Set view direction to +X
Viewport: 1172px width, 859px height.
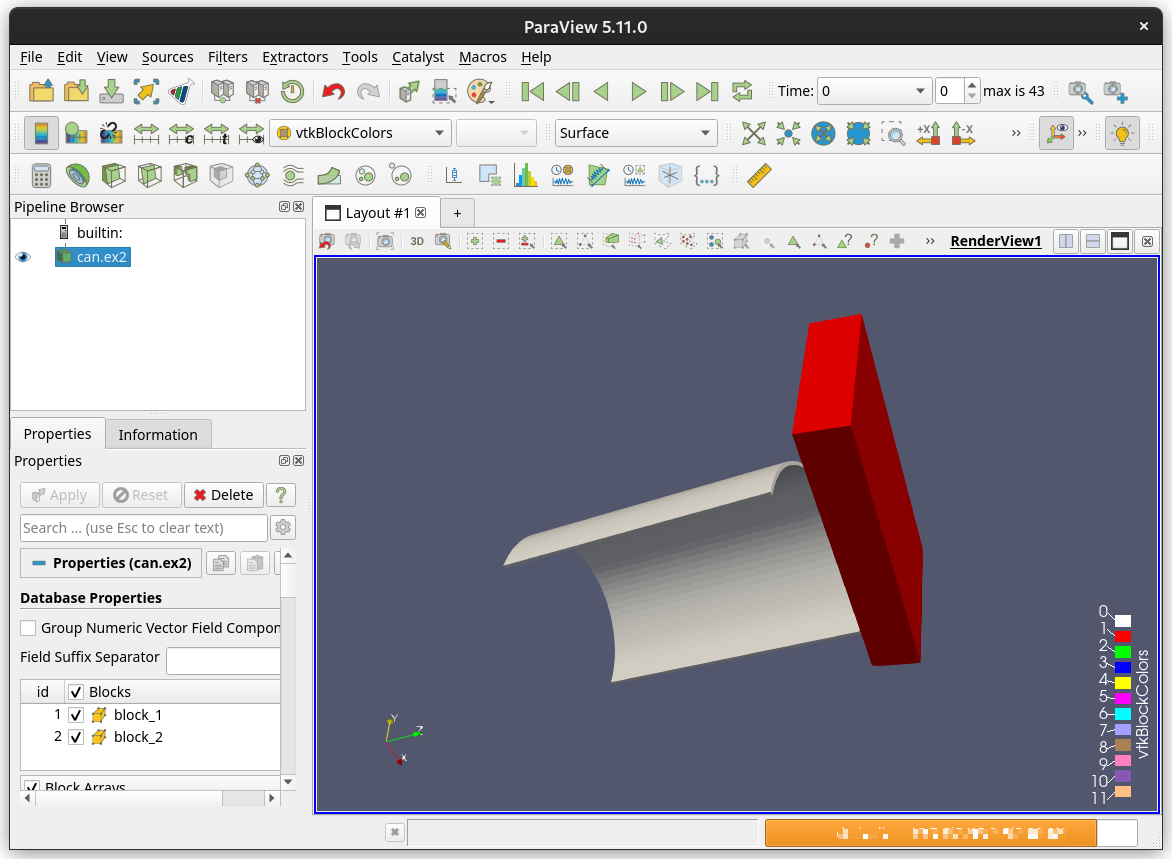click(x=928, y=133)
